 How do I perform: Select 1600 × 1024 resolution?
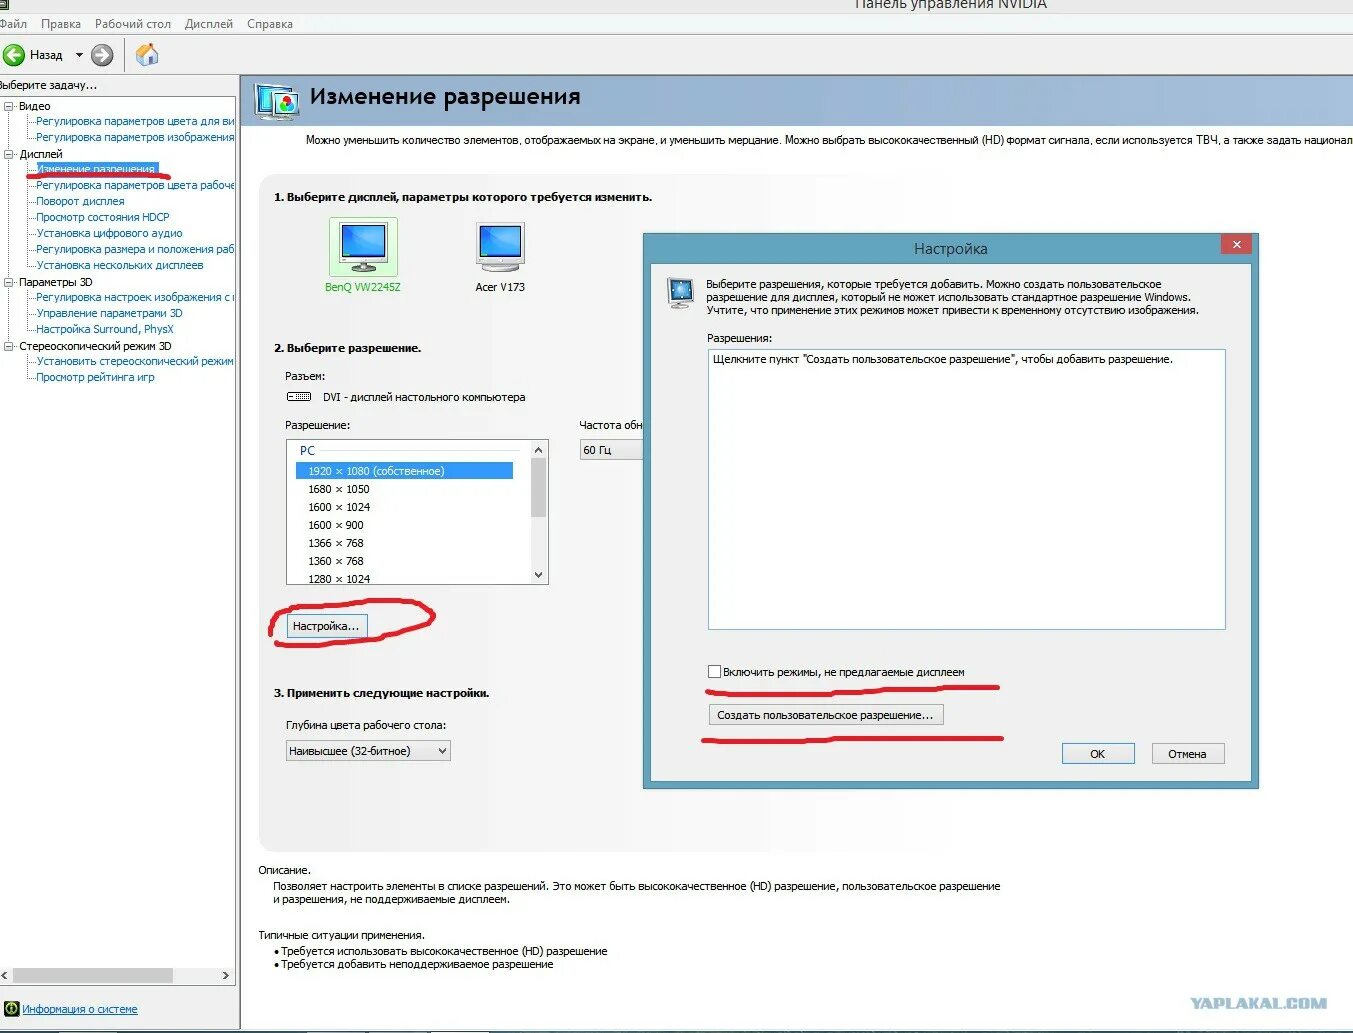tap(339, 507)
